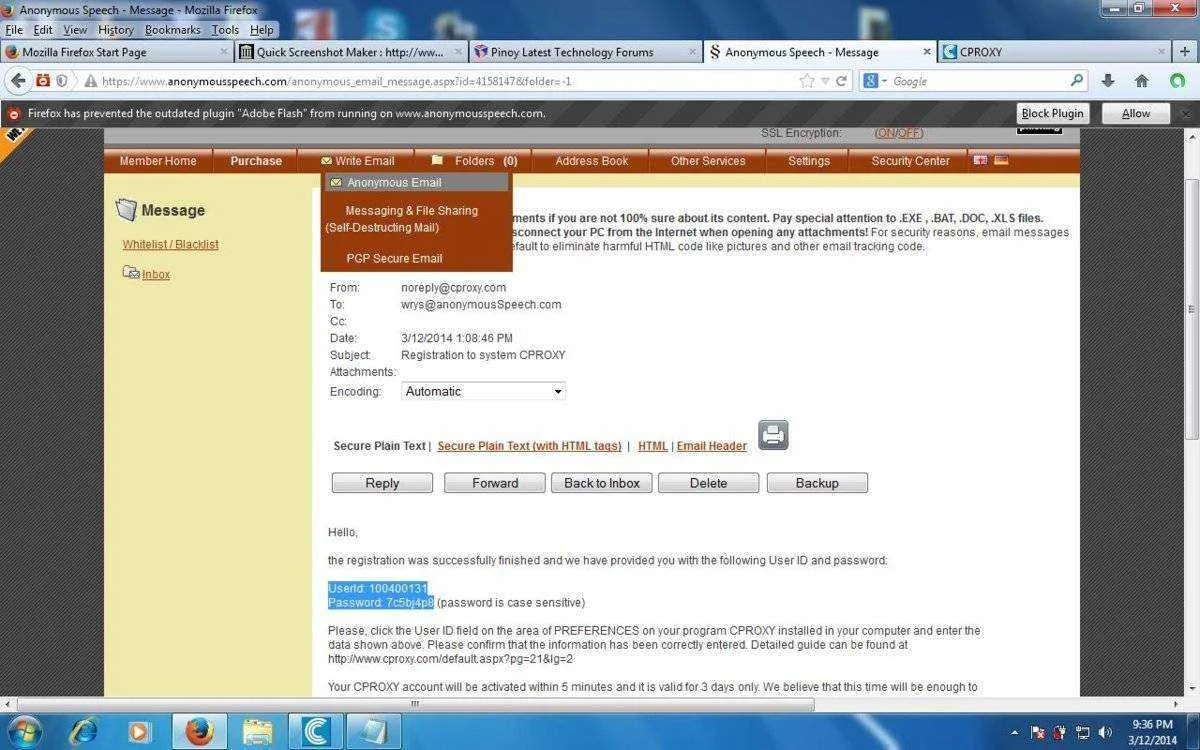Open Security Center navigation item
The width and height of the screenshot is (1200, 750).
tap(910, 161)
